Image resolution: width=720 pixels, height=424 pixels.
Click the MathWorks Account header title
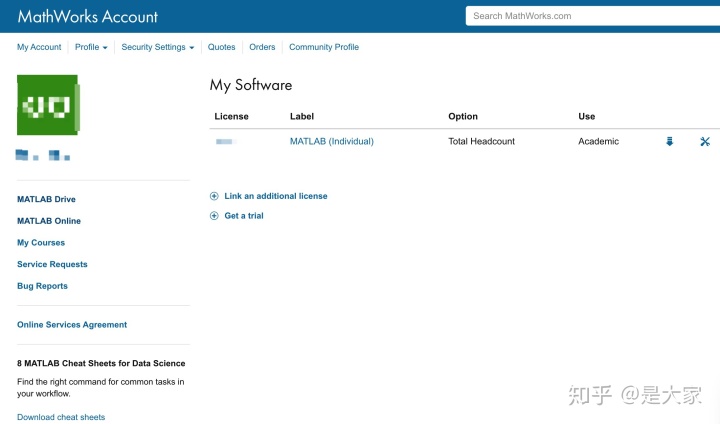pos(88,17)
